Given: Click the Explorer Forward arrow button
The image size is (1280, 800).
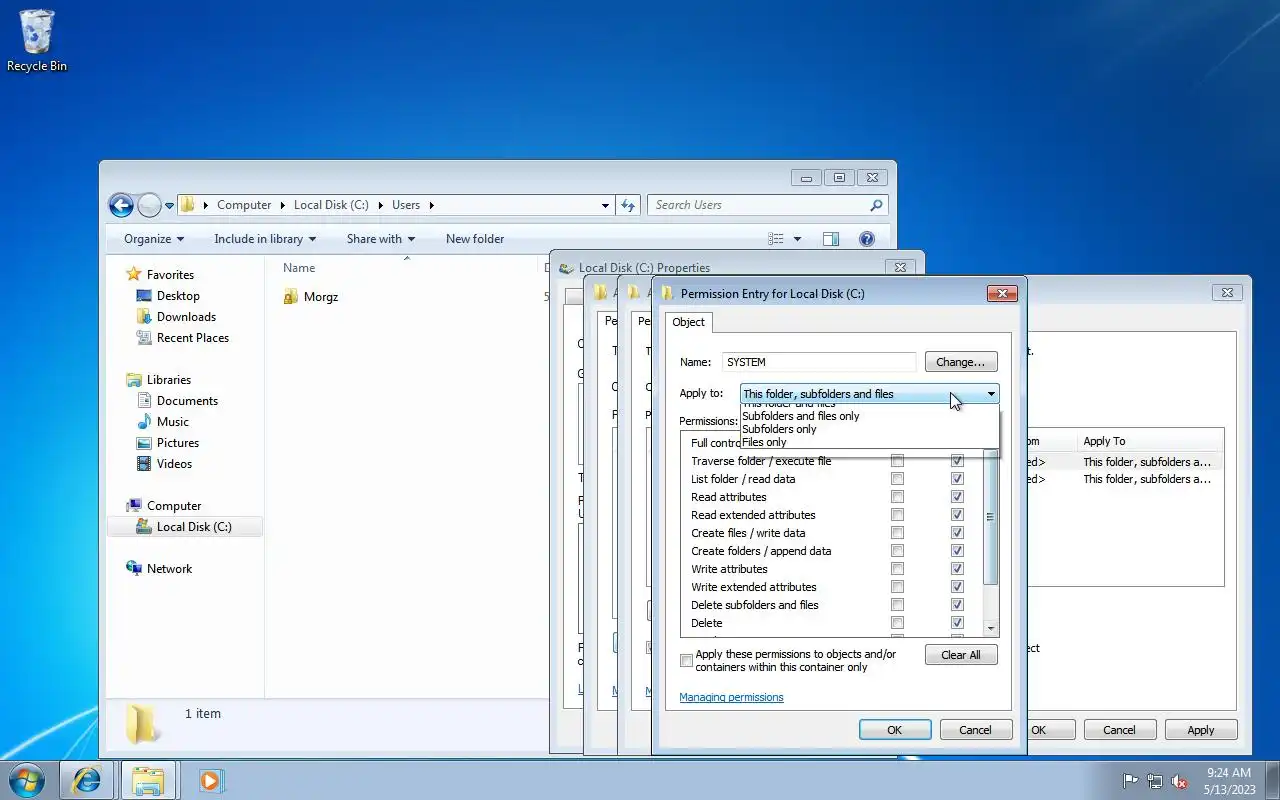Looking at the screenshot, I should pos(149,205).
